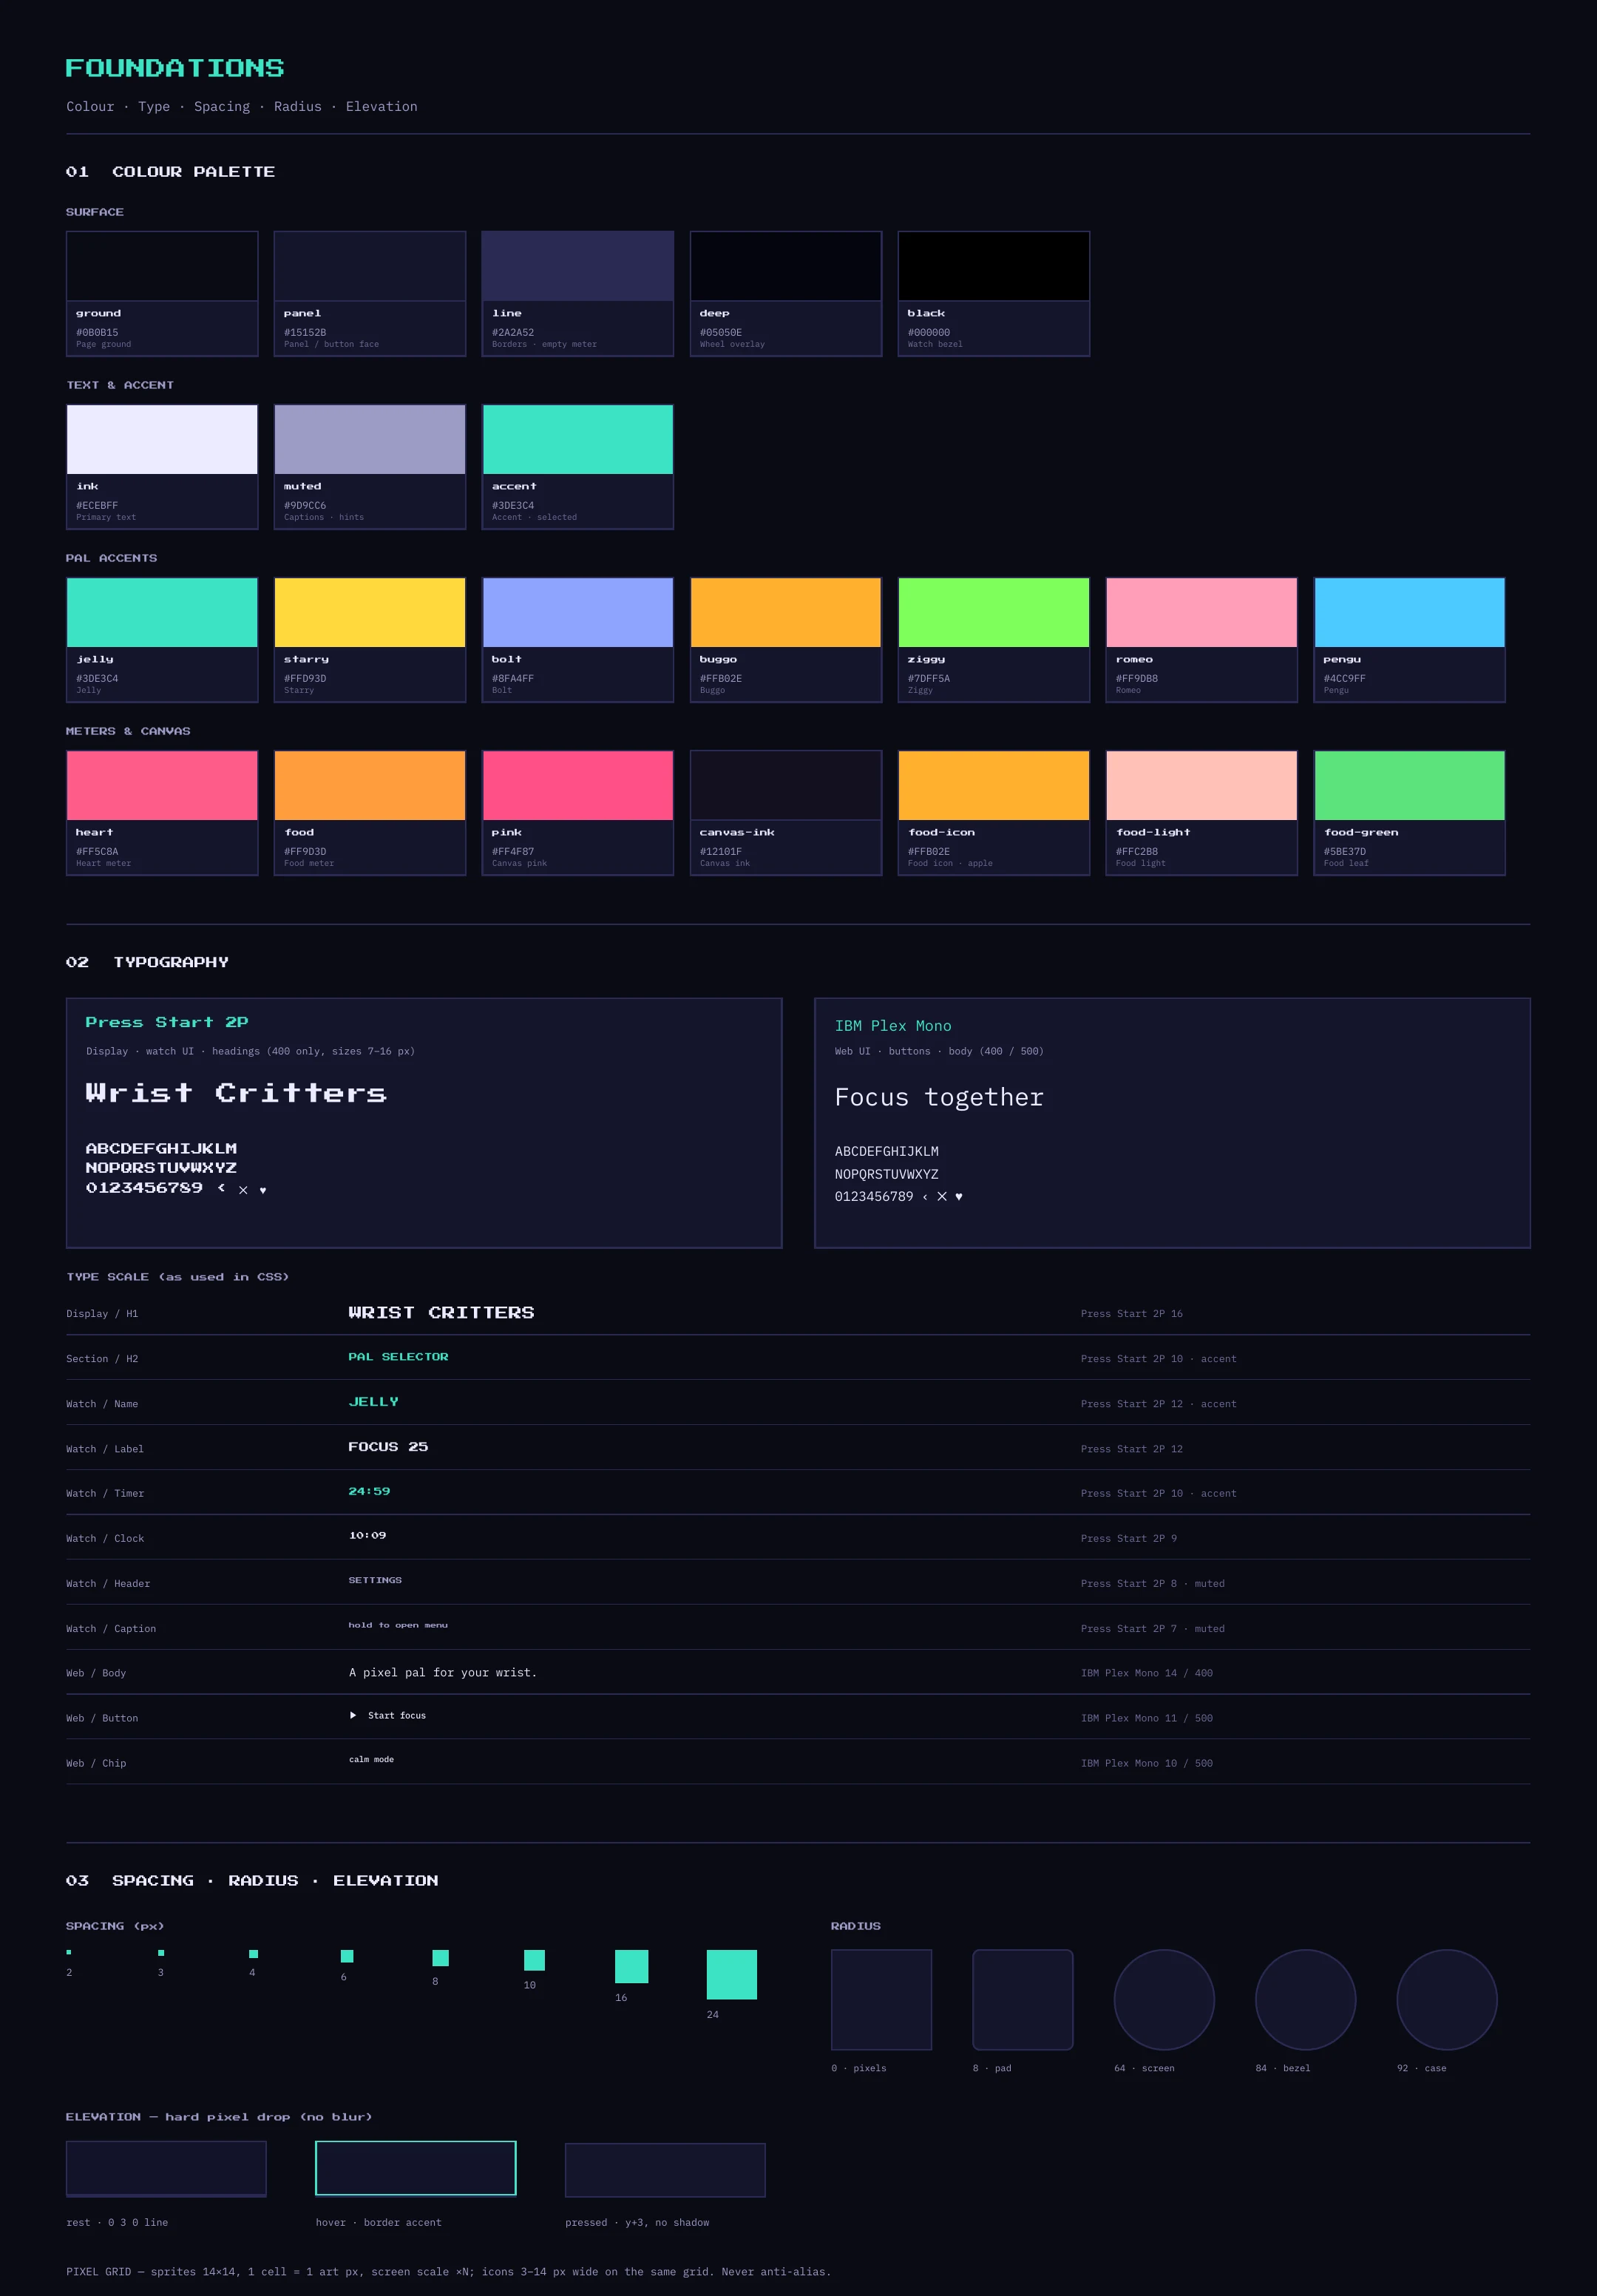Click the line #2A2A52 swatch
Viewport: 1597px width, 2296px height.
(x=578, y=294)
